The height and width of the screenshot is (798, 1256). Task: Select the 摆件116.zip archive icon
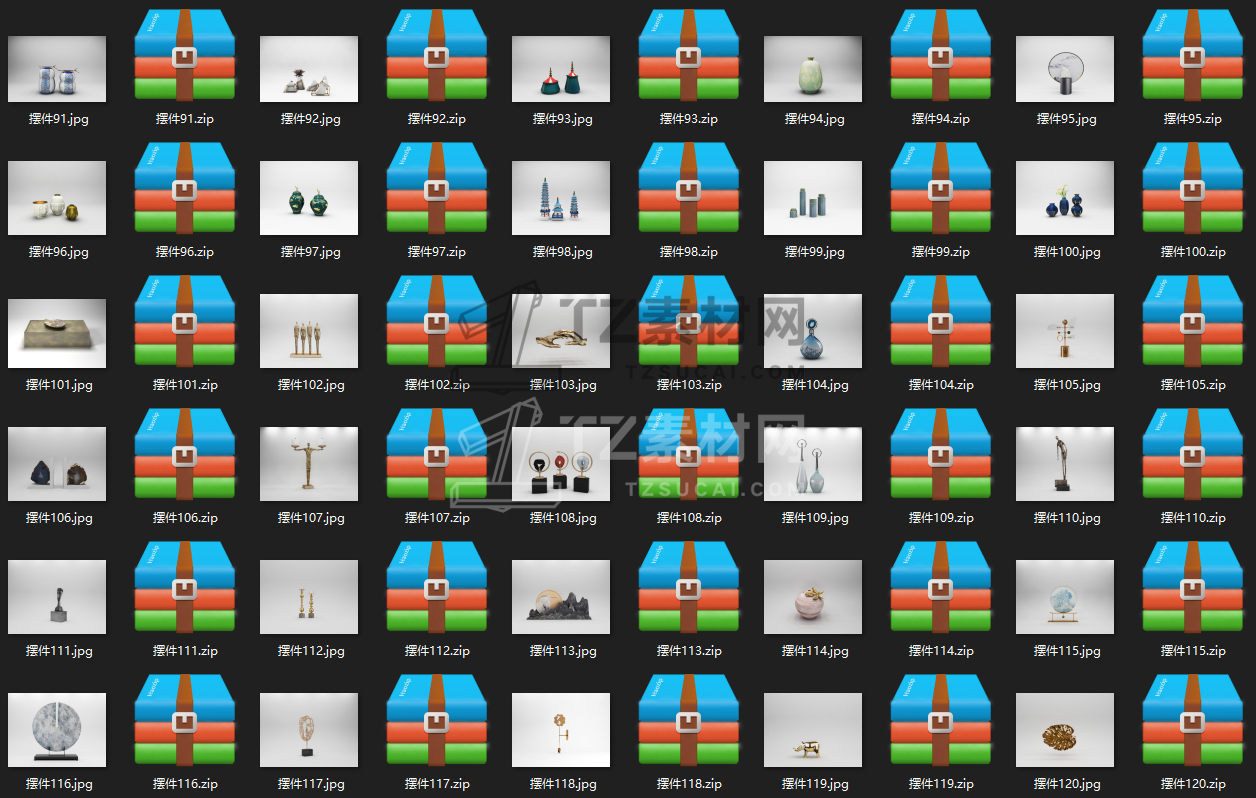pyautogui.click(x=185, y=720)
